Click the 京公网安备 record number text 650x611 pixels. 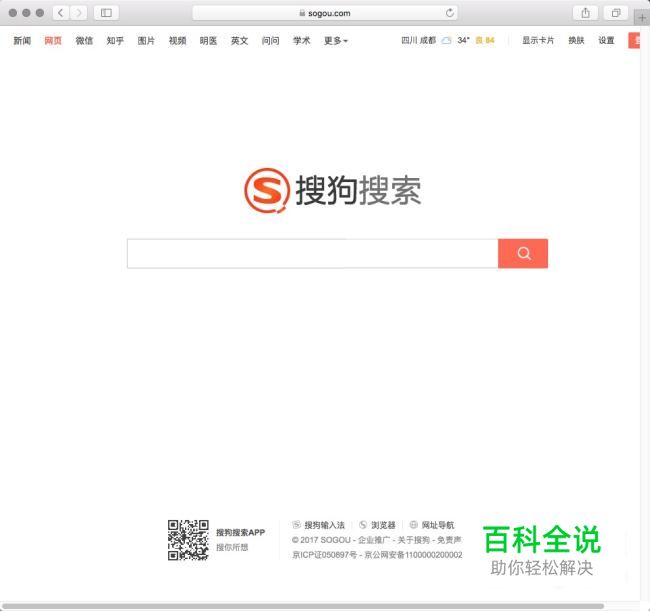click(x=413, y=555)
